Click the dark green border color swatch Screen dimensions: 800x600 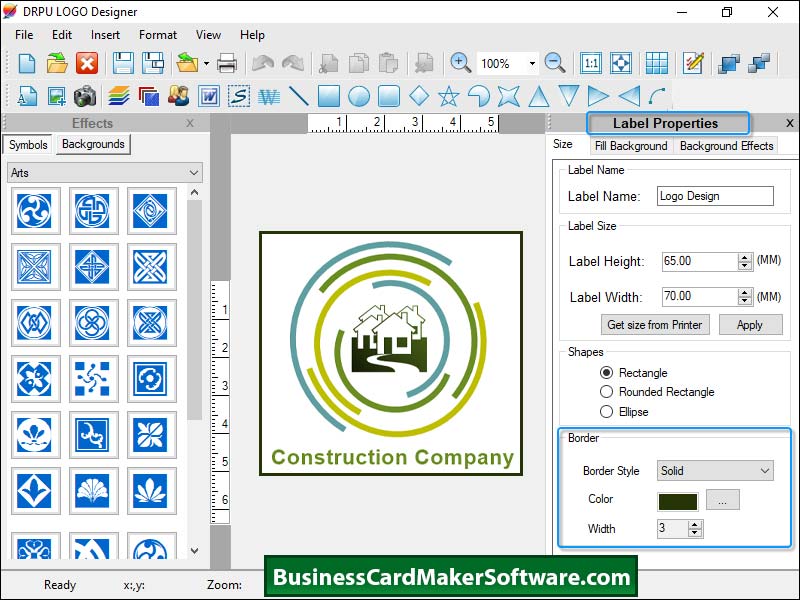point(677,500)
